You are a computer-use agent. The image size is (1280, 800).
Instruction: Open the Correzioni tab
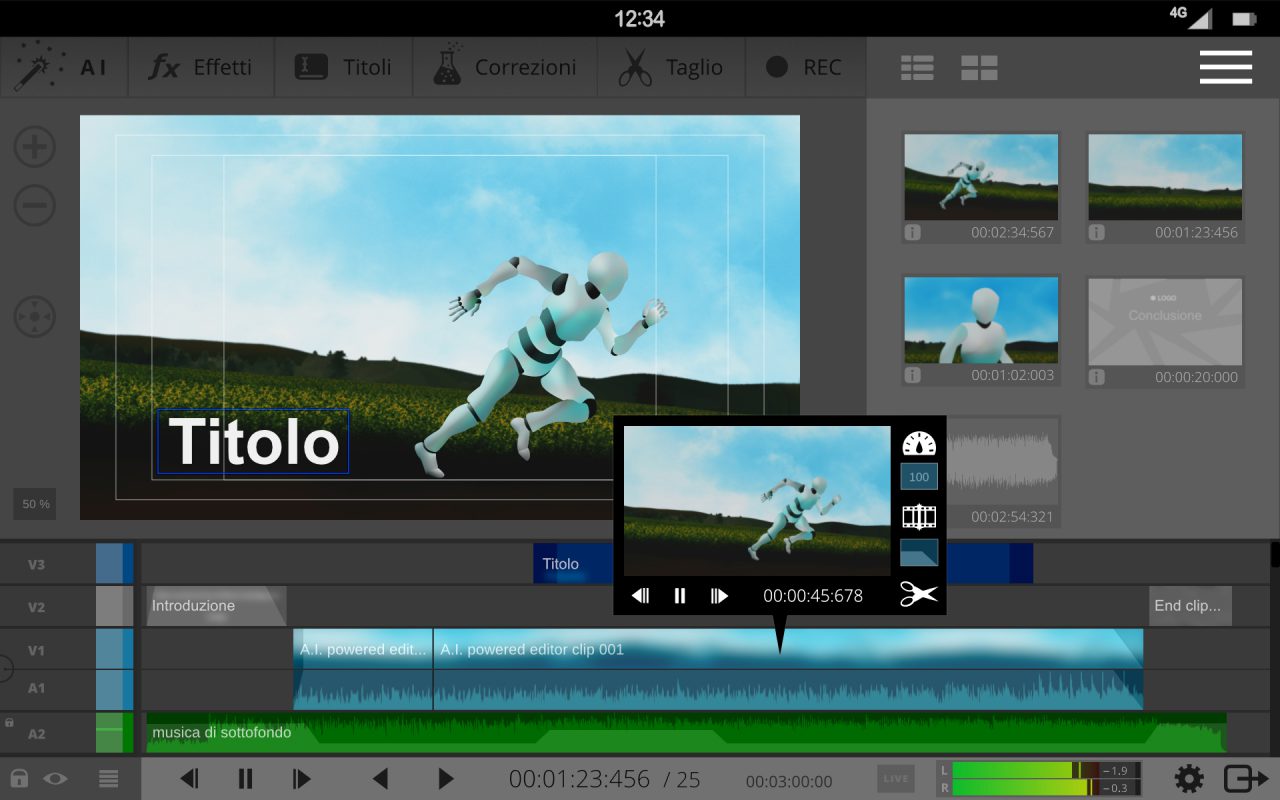point(505,67)
